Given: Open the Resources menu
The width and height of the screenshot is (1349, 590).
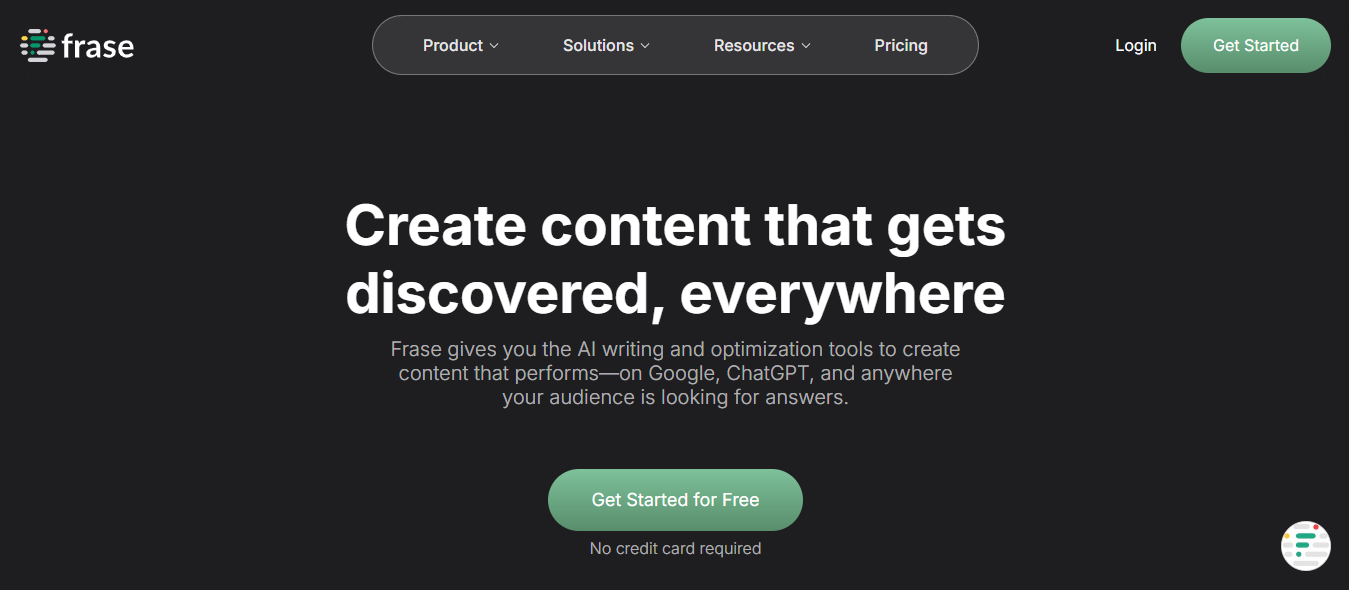Looking at the screenshot, I should tap(762, 46).
